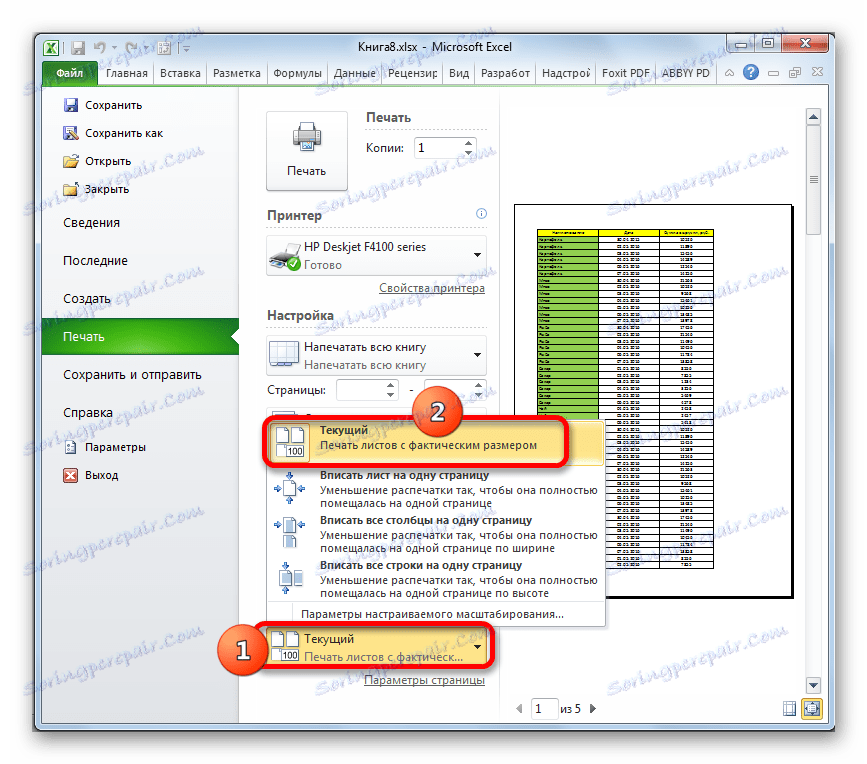Open the Напечатать всю книгу dropdown
This screenshot has width=867, height=764.
click(x=376, y=355)
